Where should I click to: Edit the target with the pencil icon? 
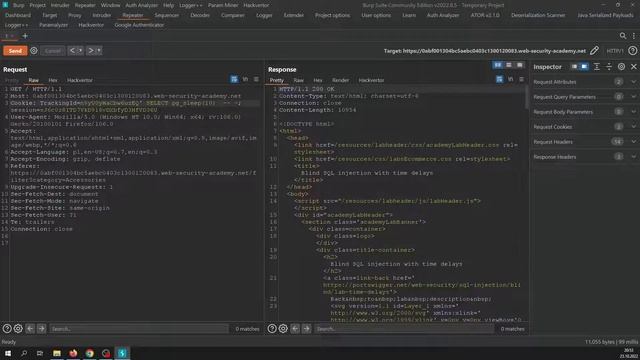[594, 51]
